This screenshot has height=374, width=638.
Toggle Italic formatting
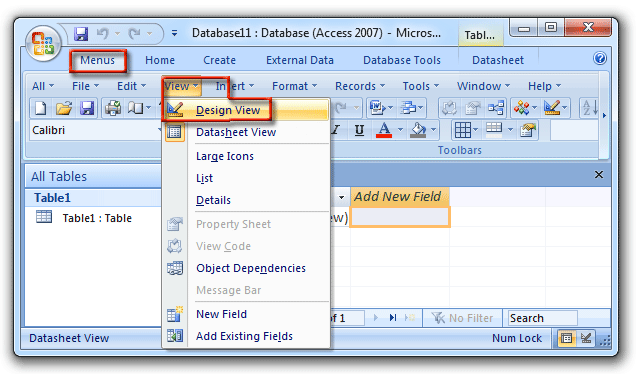[x=336, y=130]
